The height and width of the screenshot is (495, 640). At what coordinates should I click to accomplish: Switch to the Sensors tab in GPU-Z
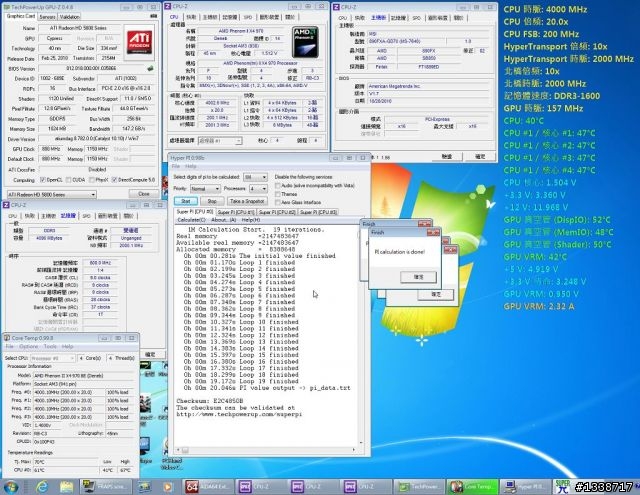click(47, 17)
